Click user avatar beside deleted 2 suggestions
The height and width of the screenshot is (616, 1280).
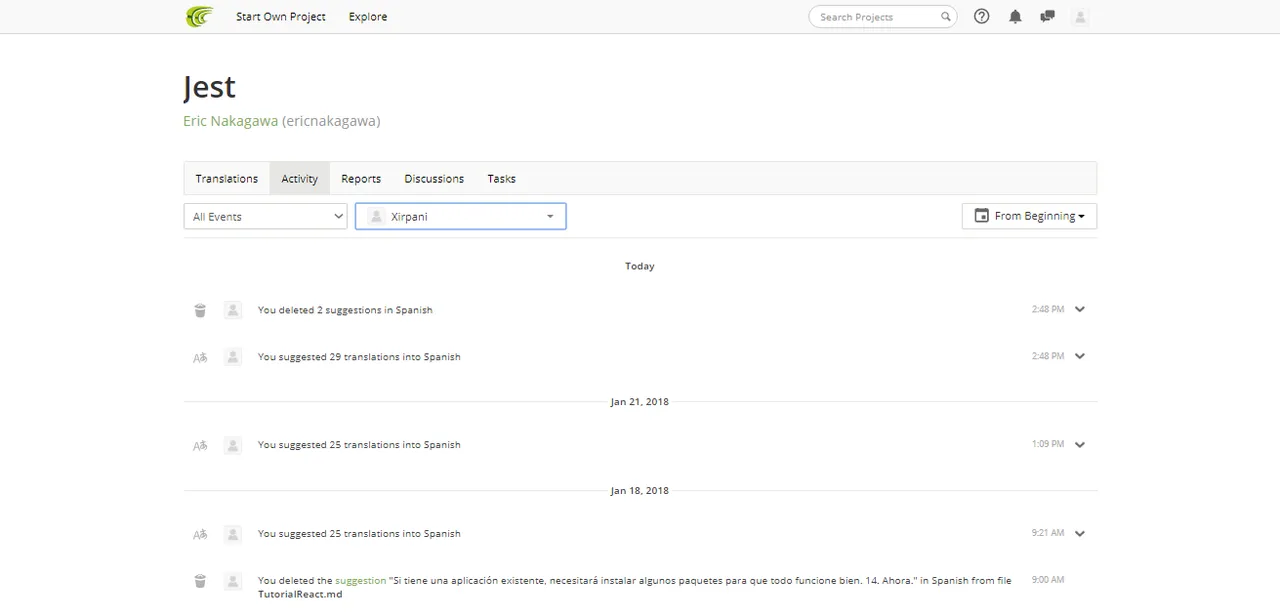(233, 310)
